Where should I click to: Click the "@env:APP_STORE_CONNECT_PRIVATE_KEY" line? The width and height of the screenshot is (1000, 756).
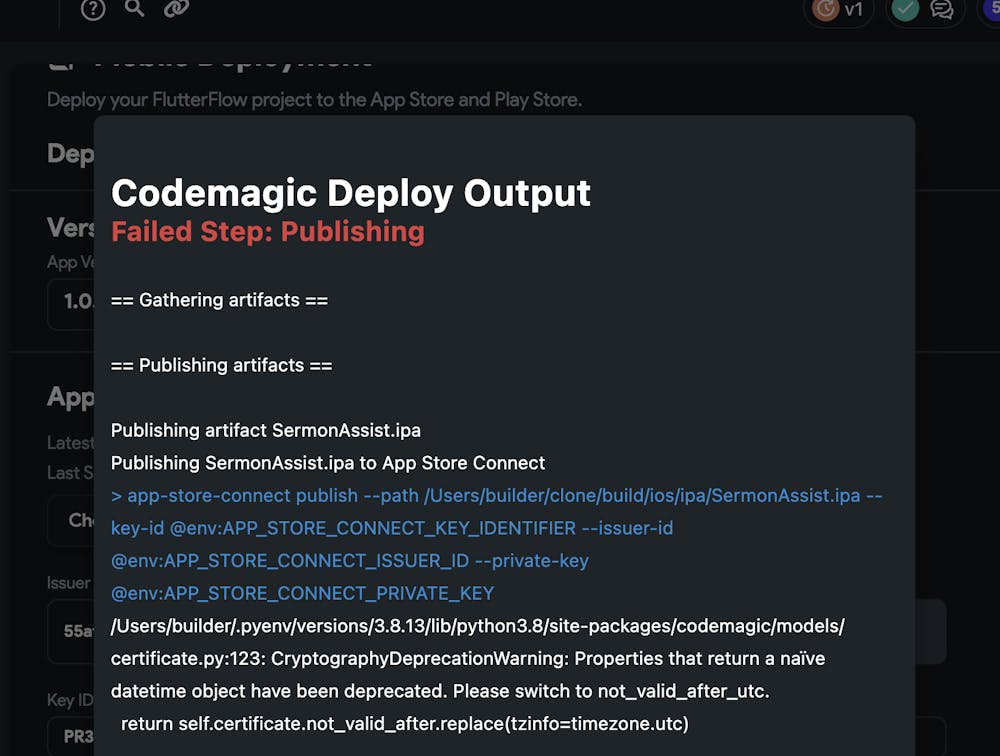click(x=302, y=593)
